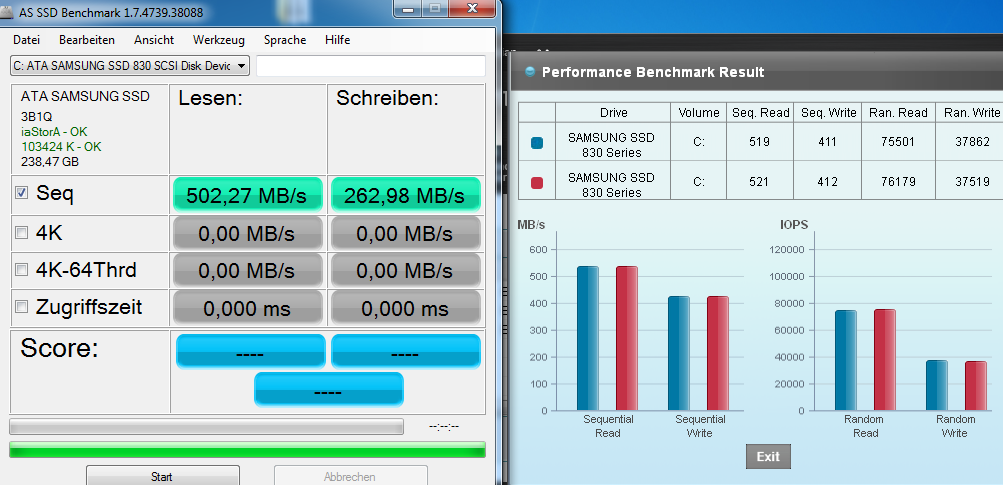Click the red Sequential Write bar in chart

point(718,353)
